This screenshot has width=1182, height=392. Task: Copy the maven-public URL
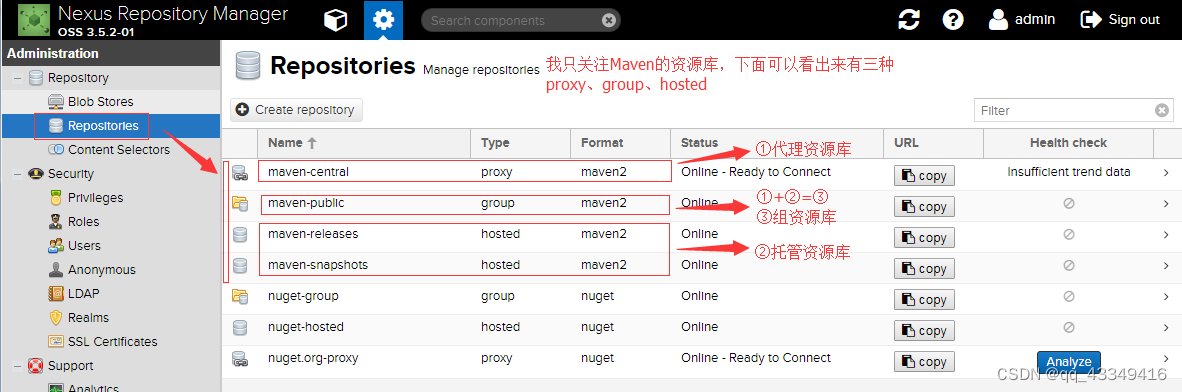[924, 207]
